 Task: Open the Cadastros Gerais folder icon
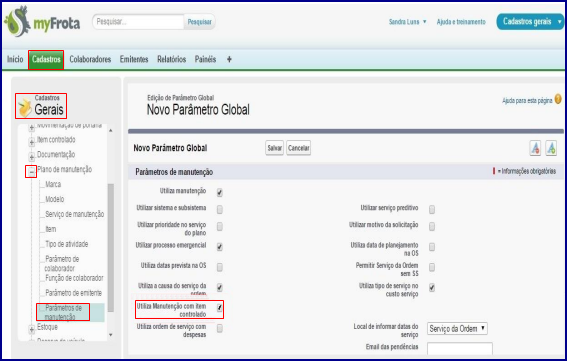[25, 109]
